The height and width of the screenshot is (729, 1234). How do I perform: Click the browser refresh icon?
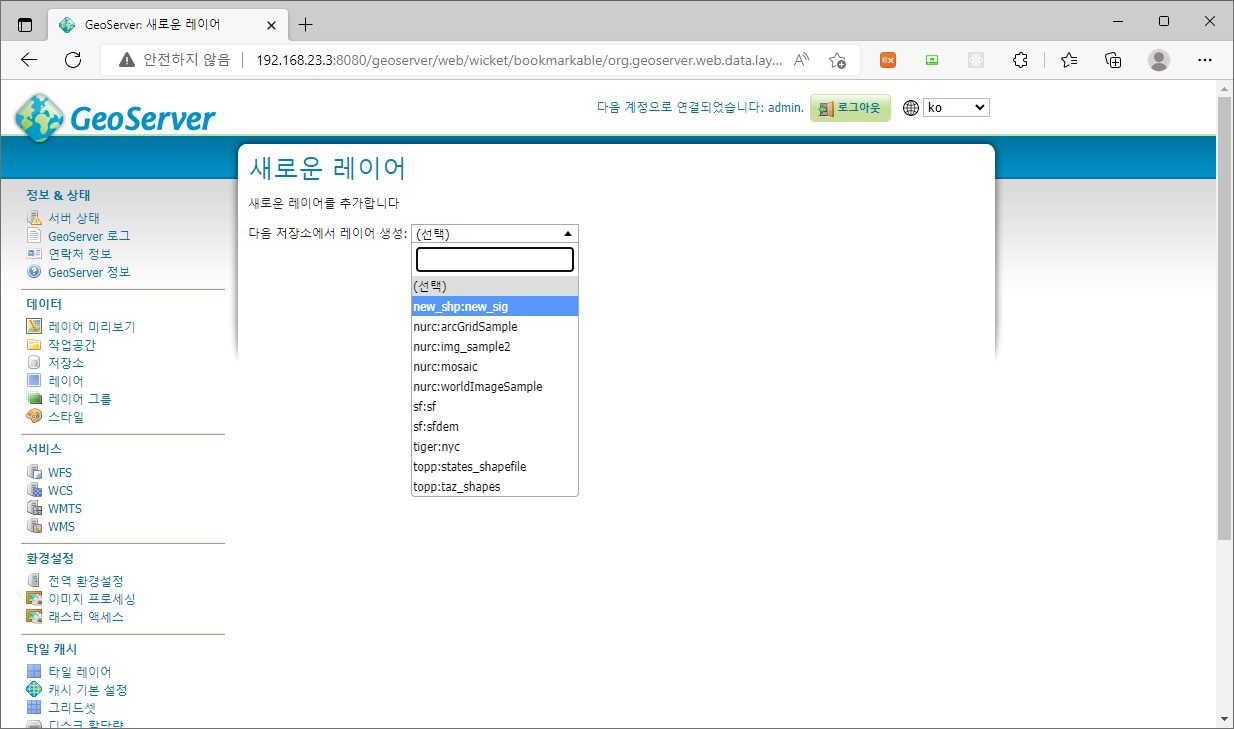[73, 60]
